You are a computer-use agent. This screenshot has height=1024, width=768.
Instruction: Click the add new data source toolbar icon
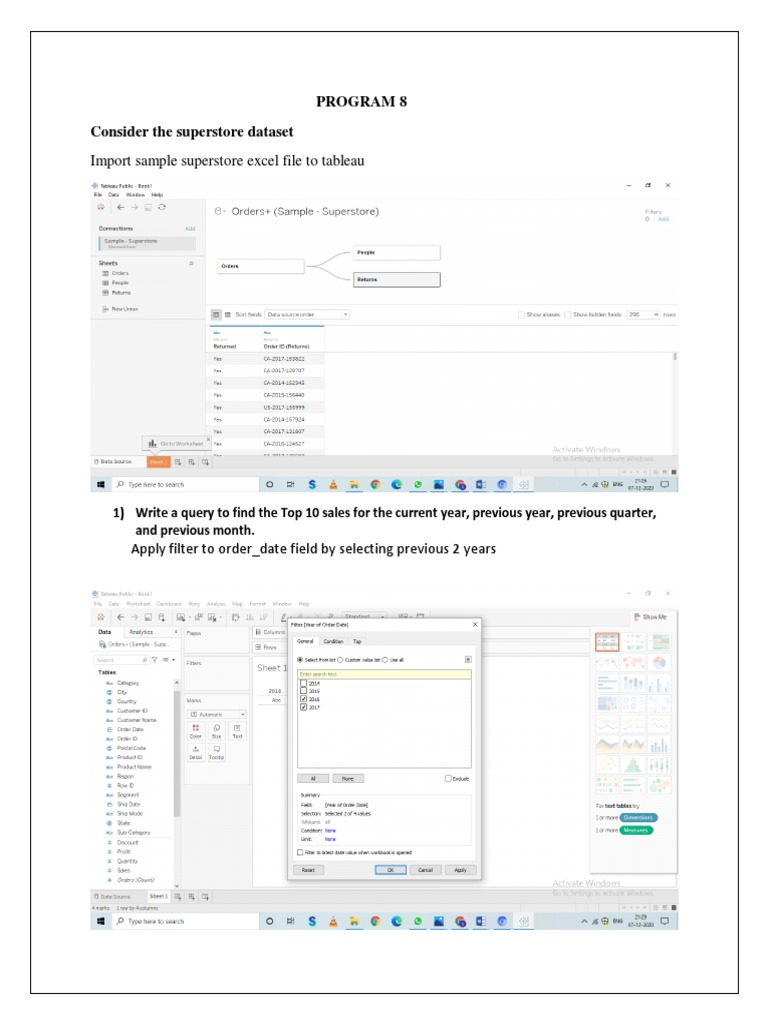[161, 617]
